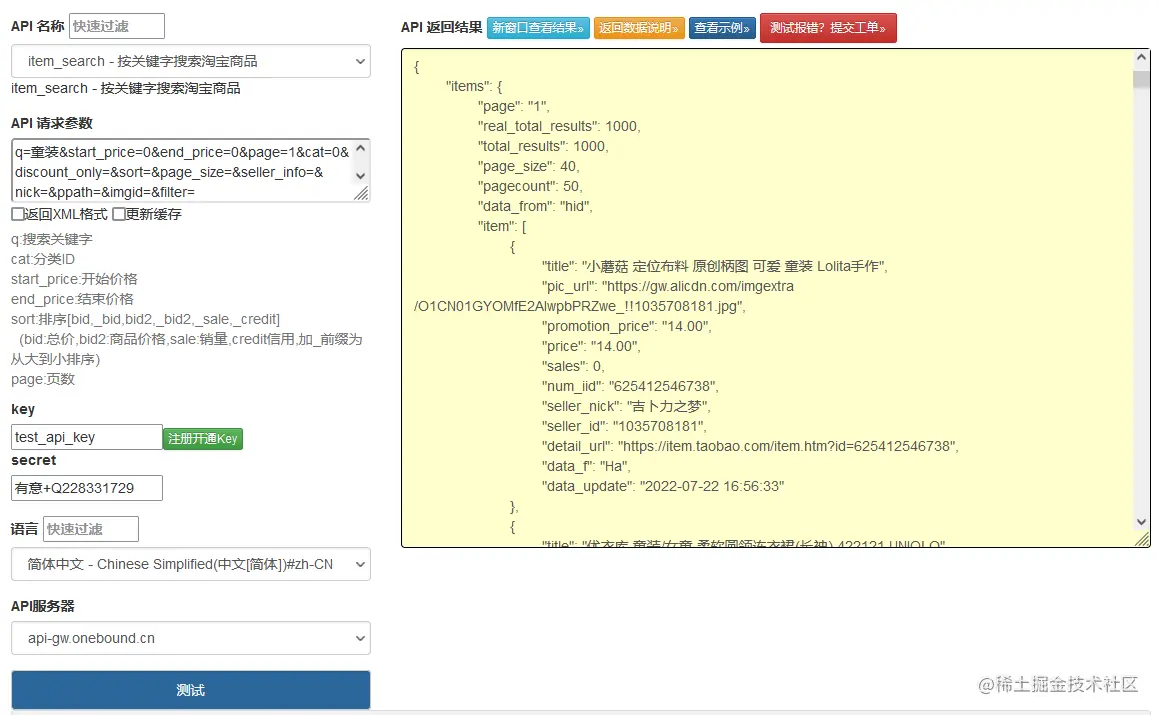Screen dimensions: 1159x715
Task: Click the down arrow of request parameters scrollbar
Action: [x=361, y=176]
